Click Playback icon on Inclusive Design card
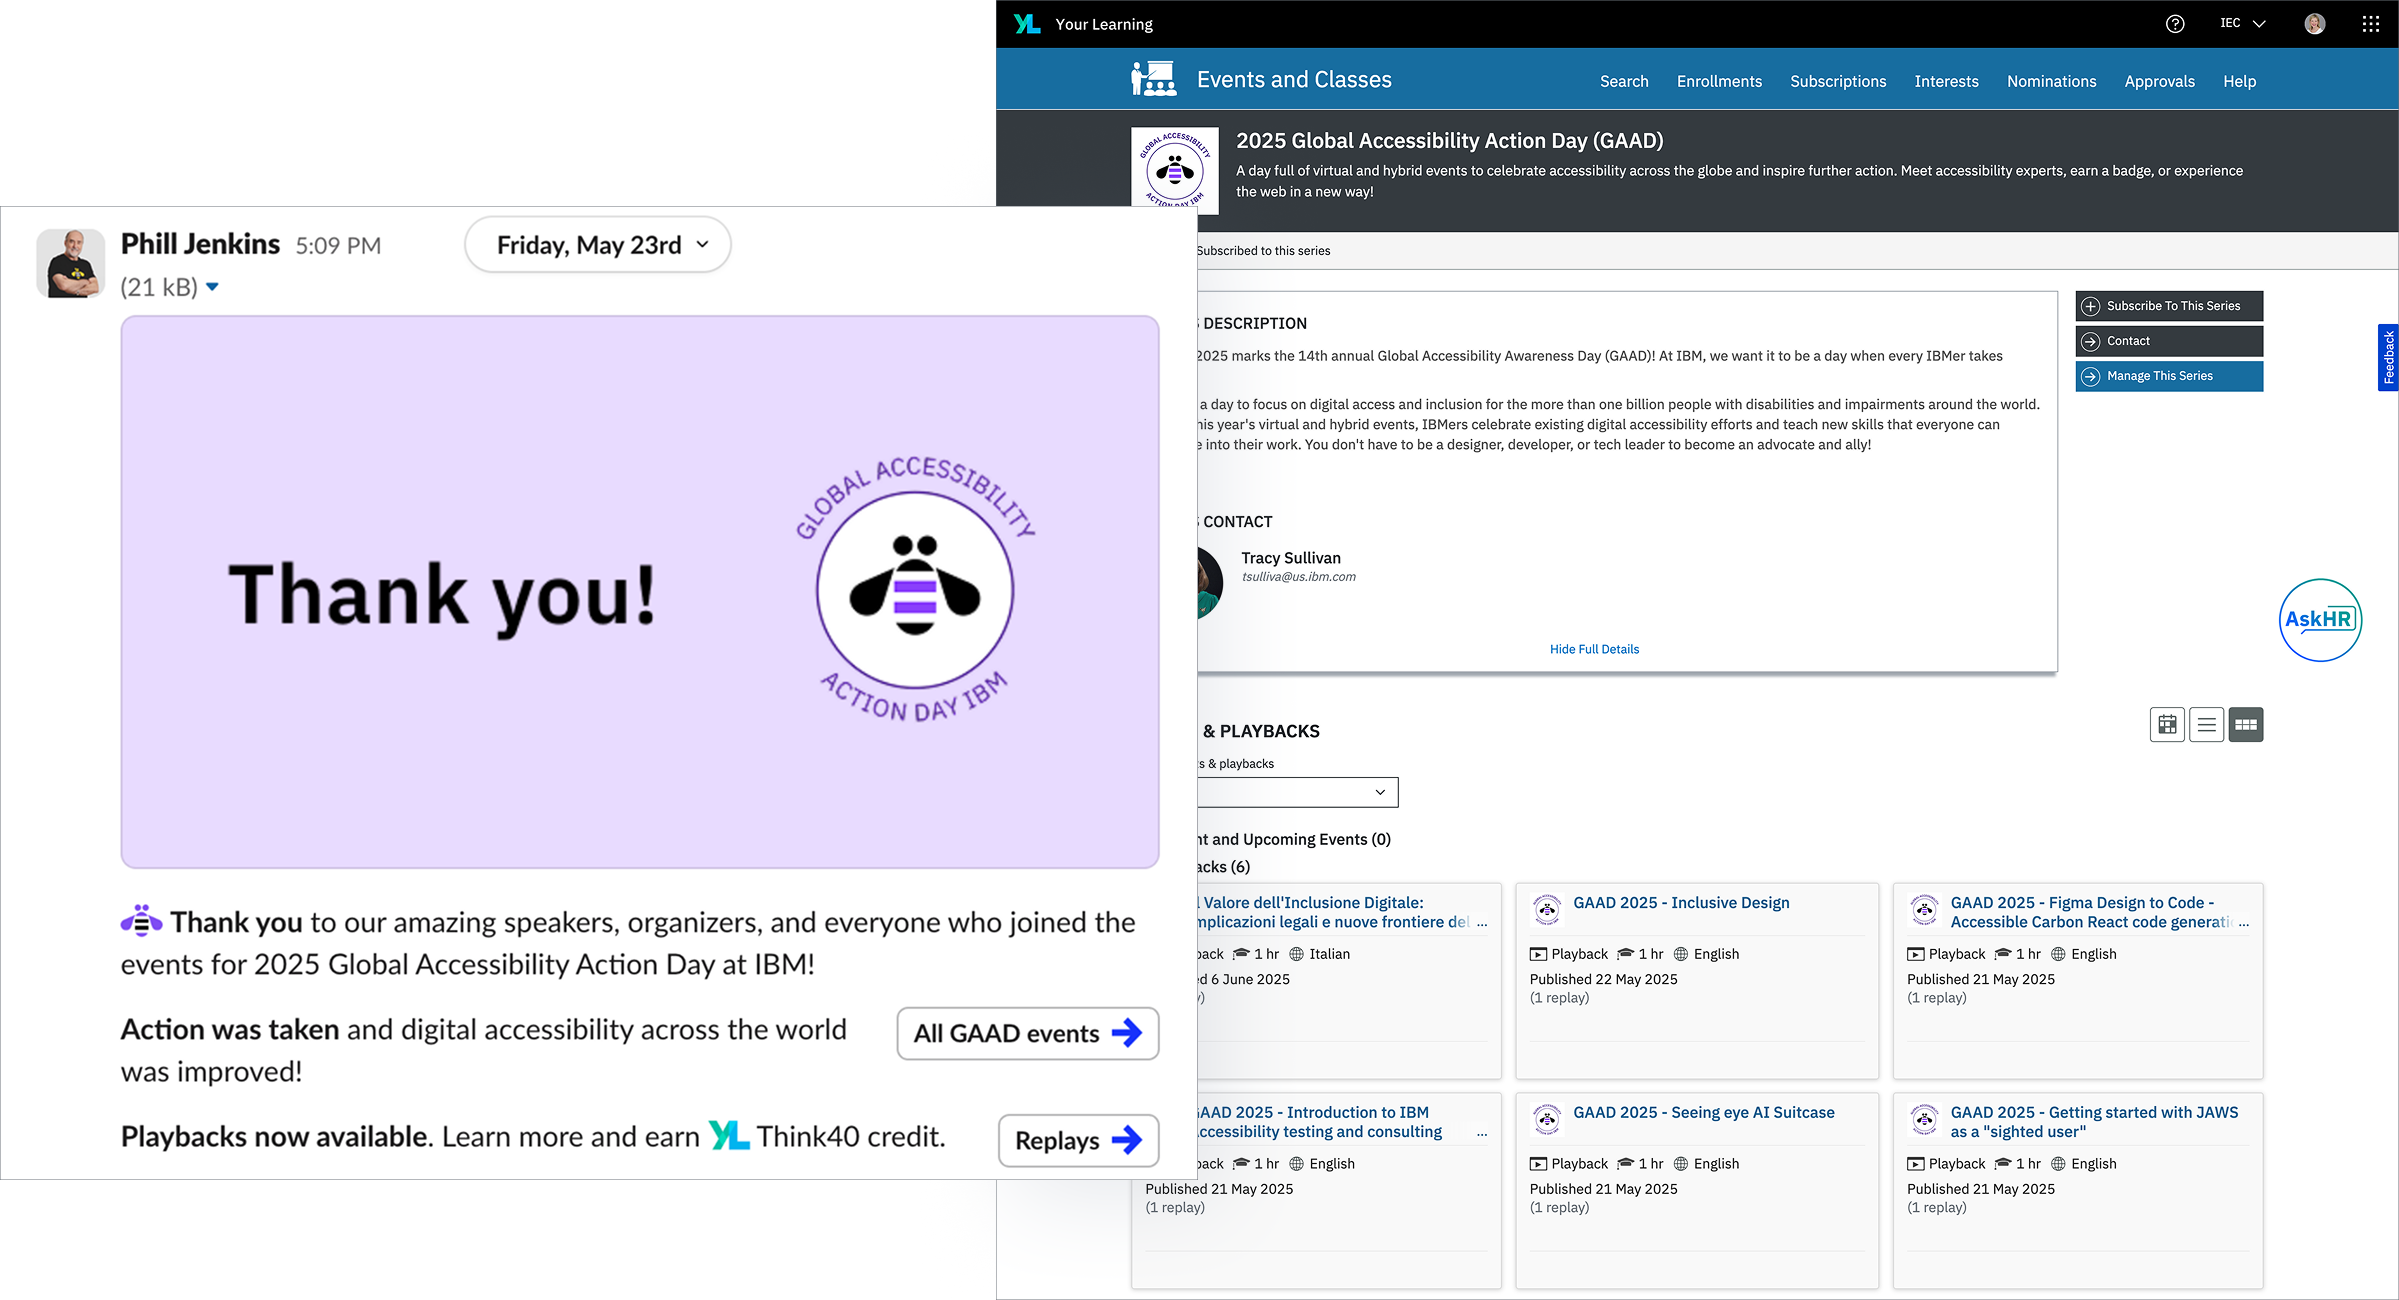Screen dimensions: 2399x1300 click(1538, 954)
